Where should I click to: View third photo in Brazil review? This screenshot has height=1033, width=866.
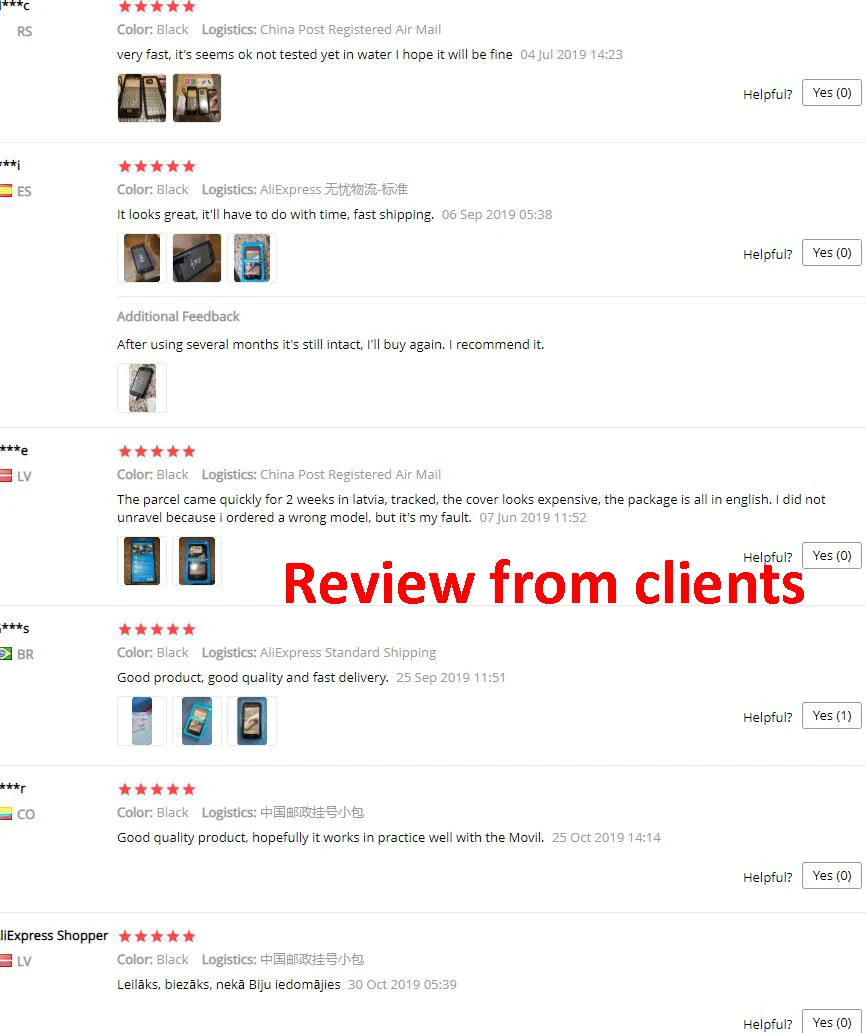pos(252,721)
